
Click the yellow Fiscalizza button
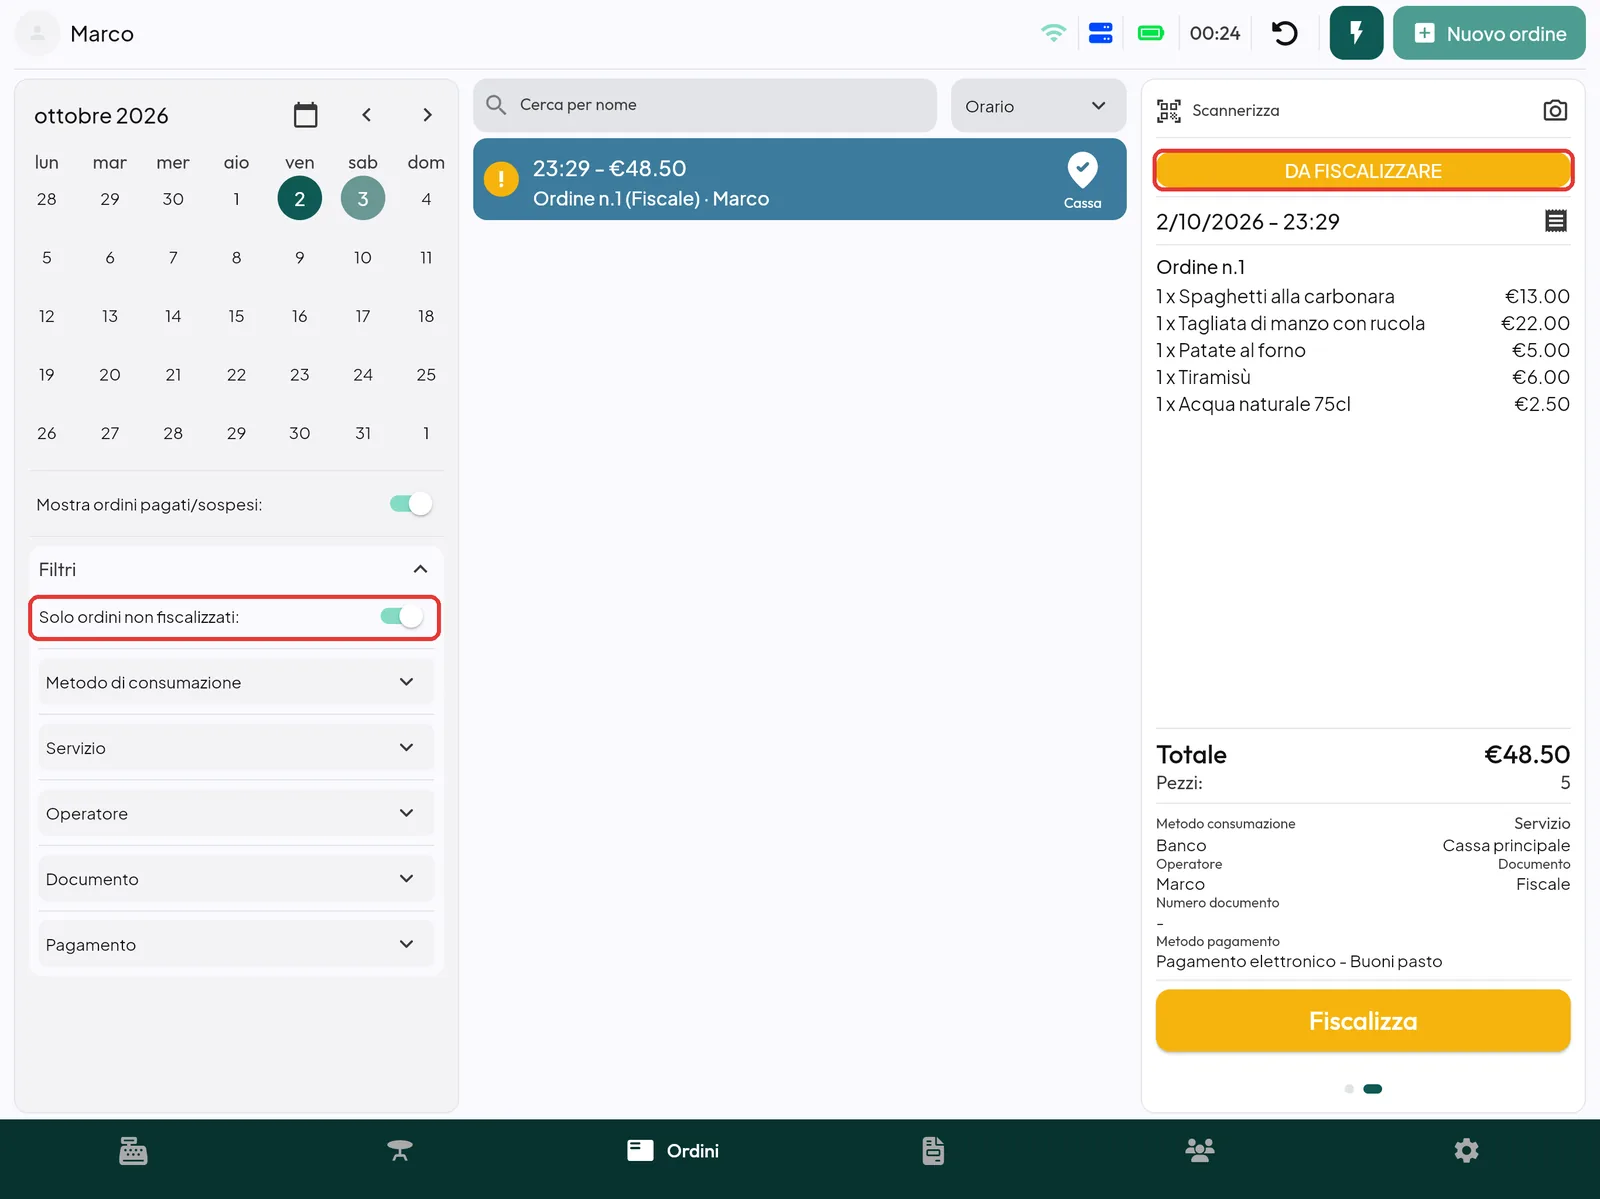click(1363, 1021)
